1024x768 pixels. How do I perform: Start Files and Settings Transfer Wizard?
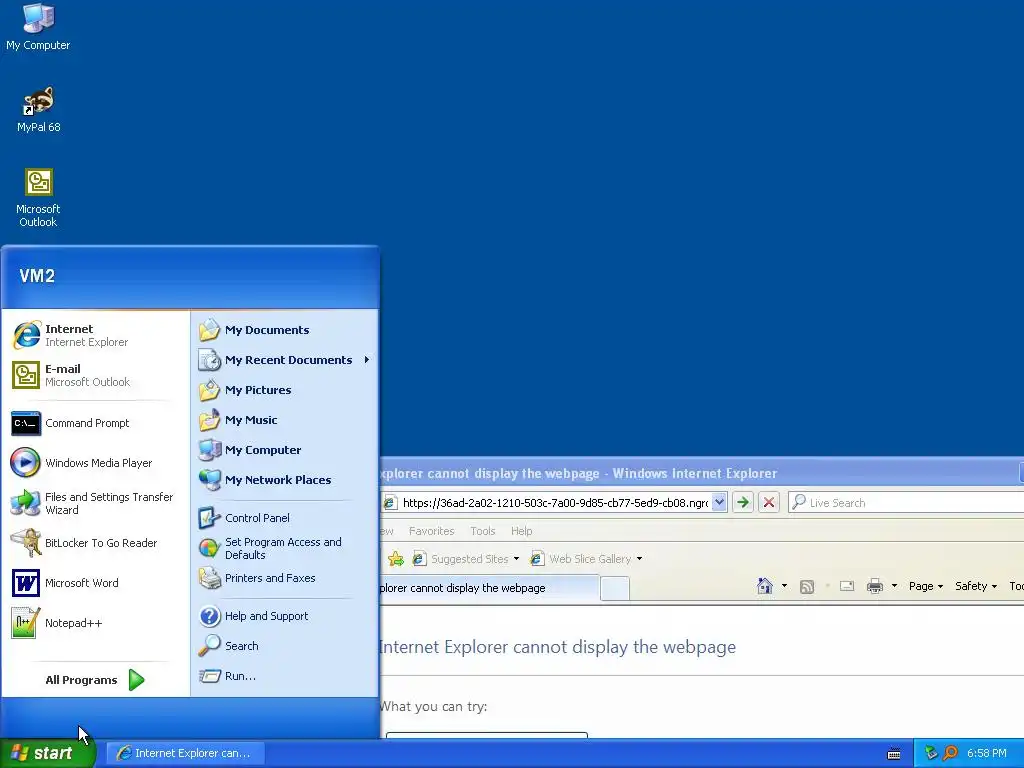(x=97, y=503)
